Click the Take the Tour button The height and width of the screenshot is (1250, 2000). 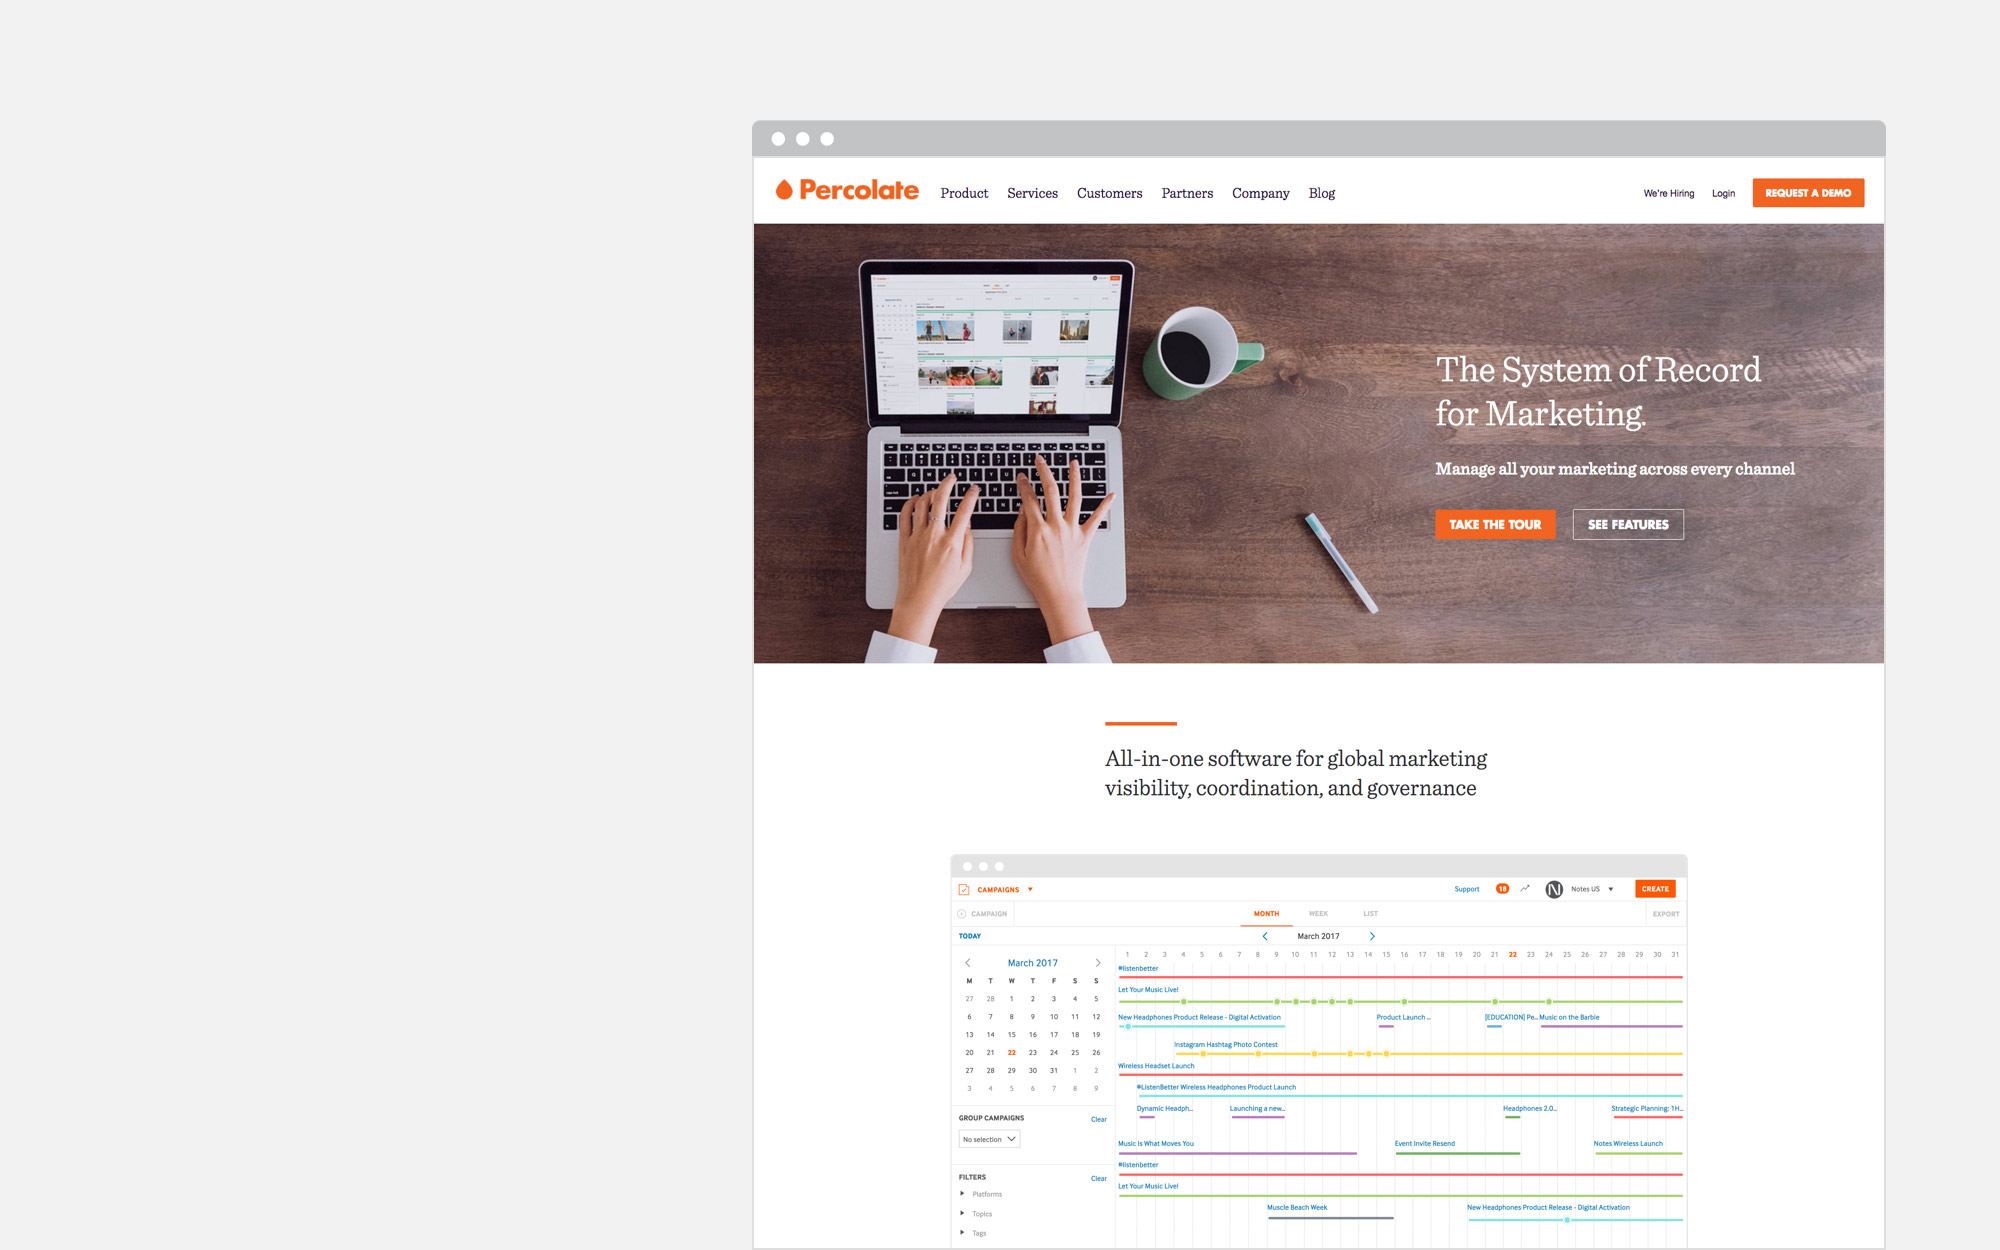point(1495,524)
